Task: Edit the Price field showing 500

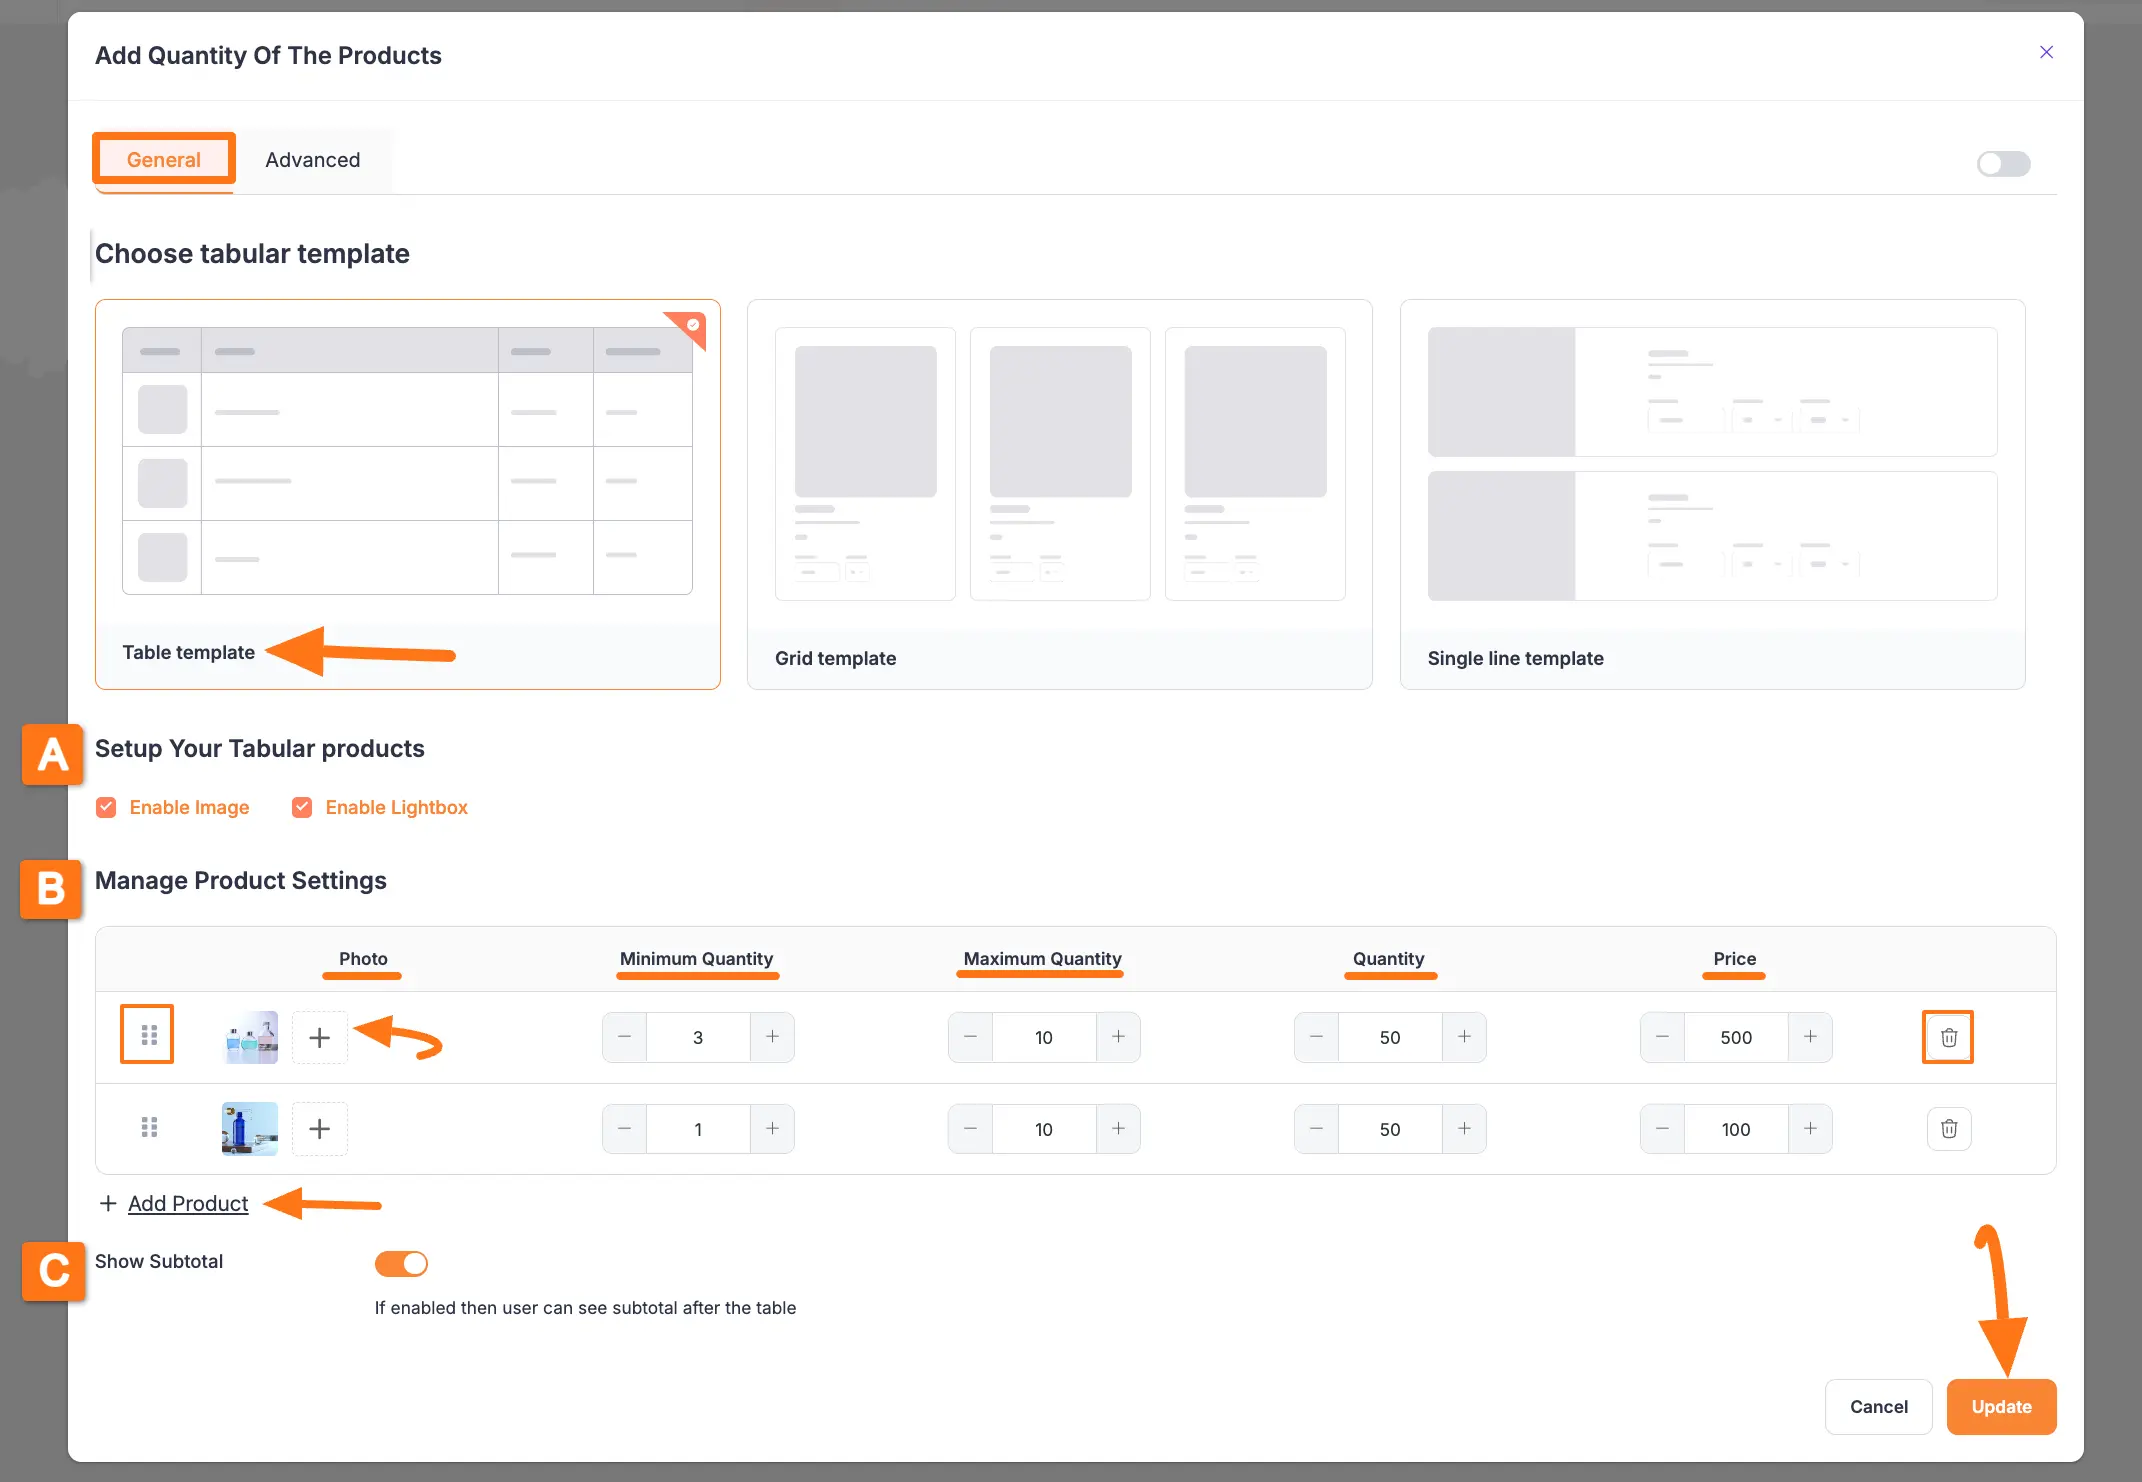Action: coord(1736,1037)
